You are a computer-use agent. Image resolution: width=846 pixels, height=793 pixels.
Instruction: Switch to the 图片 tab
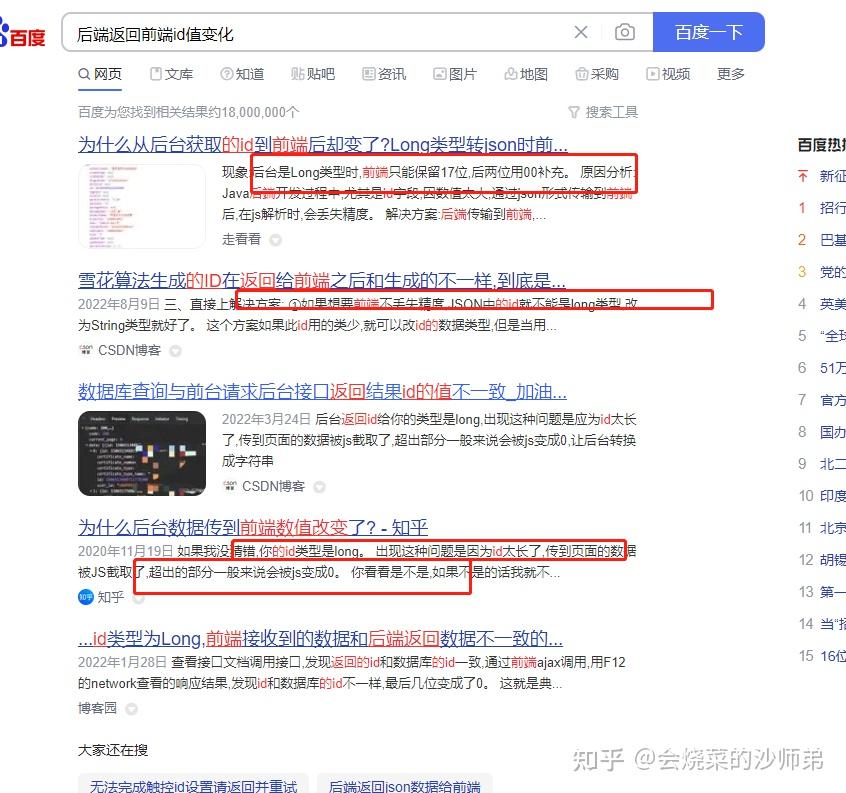(x=455, y=74)
